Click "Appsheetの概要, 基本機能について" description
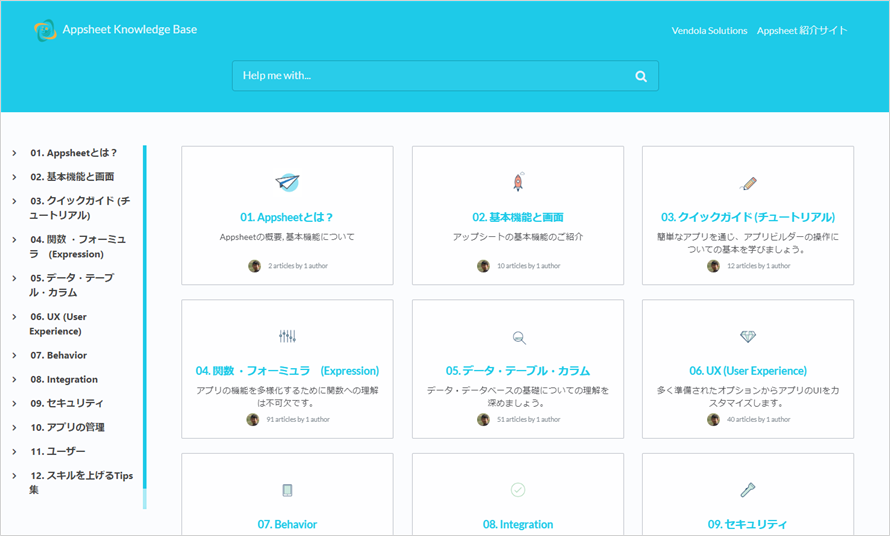The image size is (890, 536). pyautogui.click(x=287, y=237)
